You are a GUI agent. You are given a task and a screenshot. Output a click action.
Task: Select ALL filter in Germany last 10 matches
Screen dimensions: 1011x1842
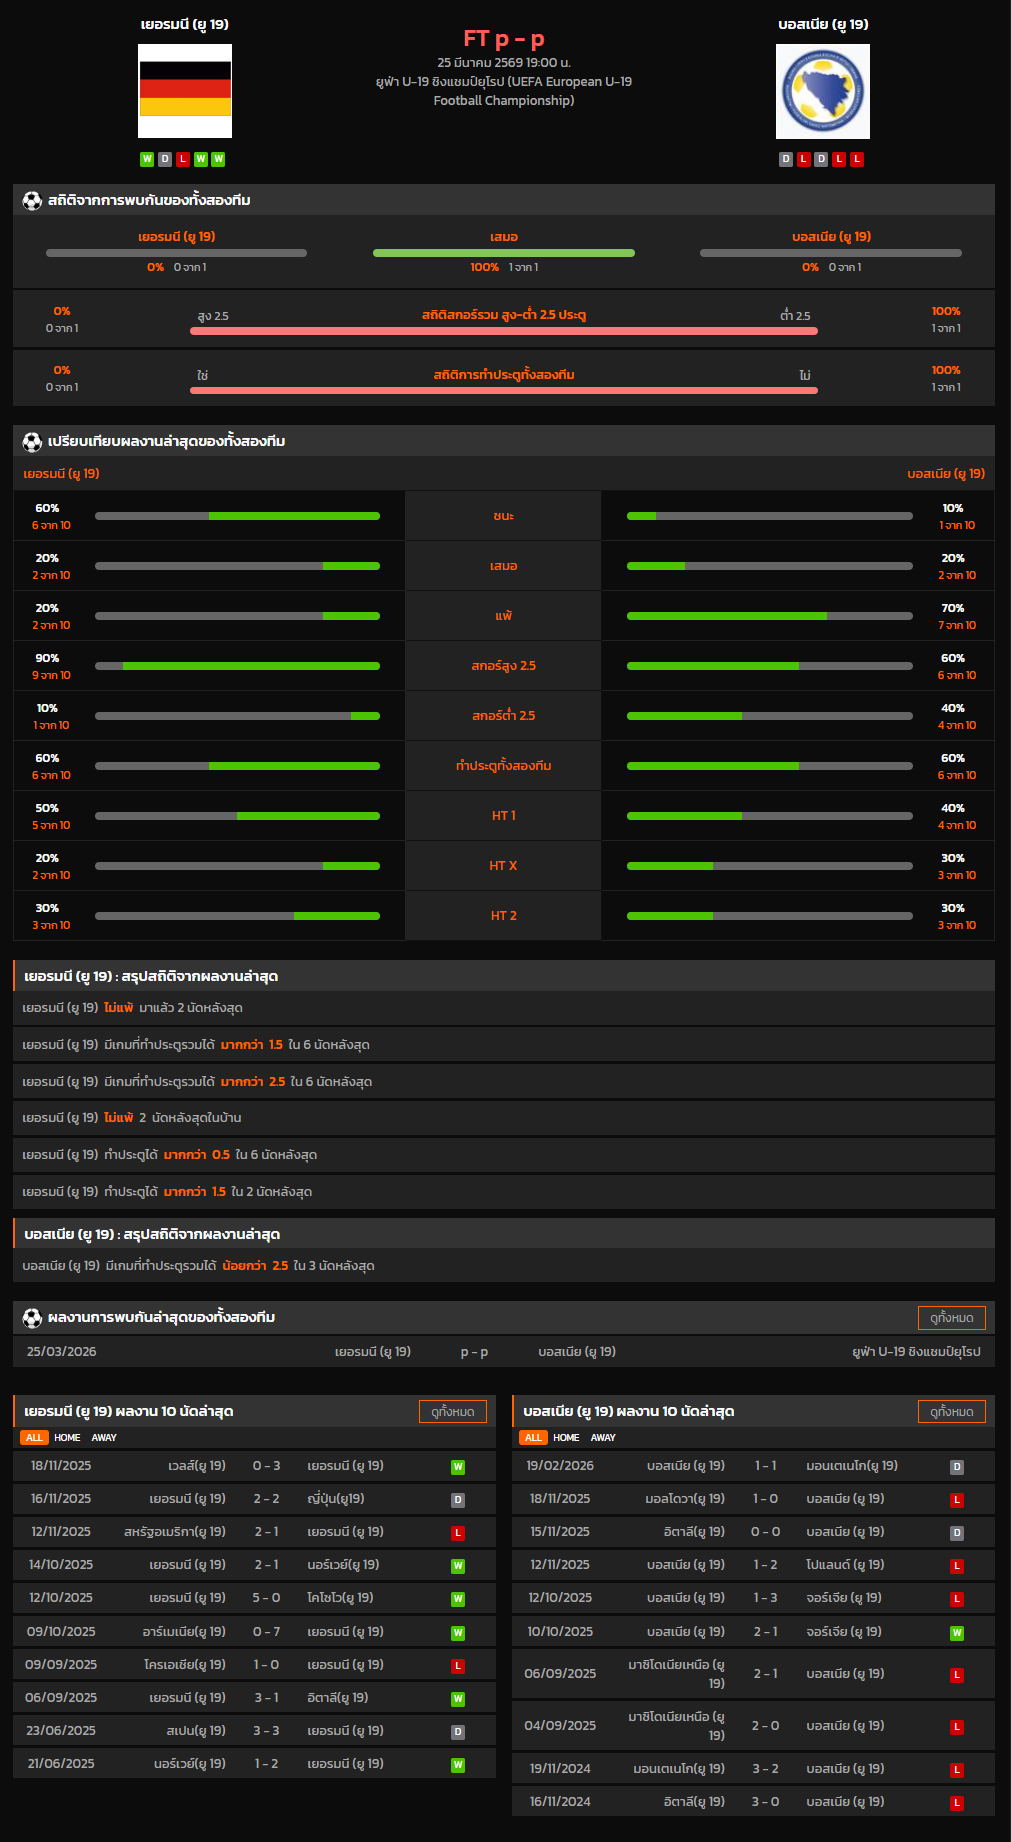coord(34,1438)
